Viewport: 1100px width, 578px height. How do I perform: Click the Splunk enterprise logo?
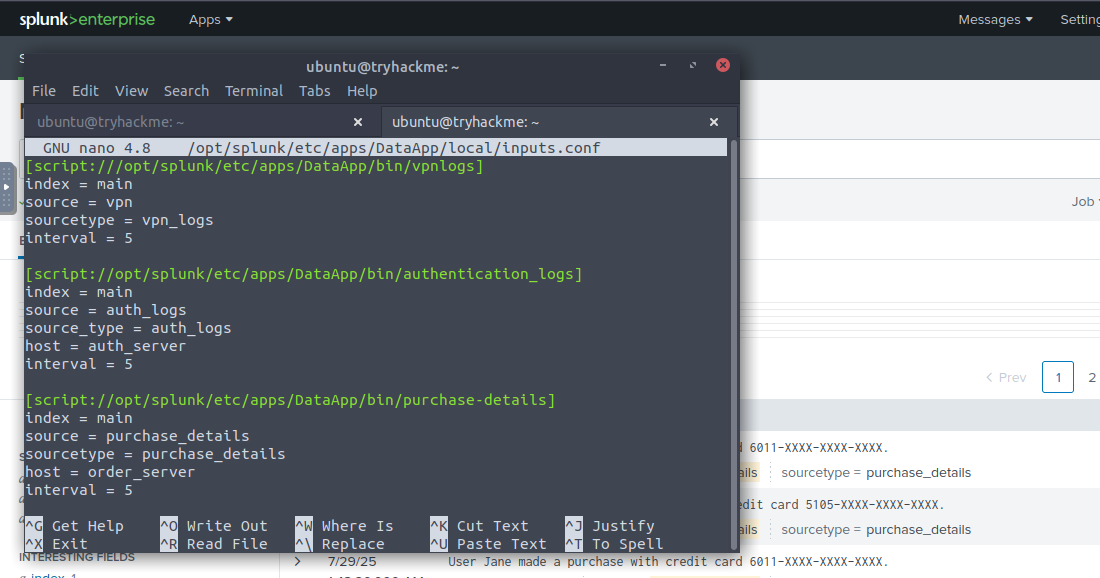tap(87, 18)
